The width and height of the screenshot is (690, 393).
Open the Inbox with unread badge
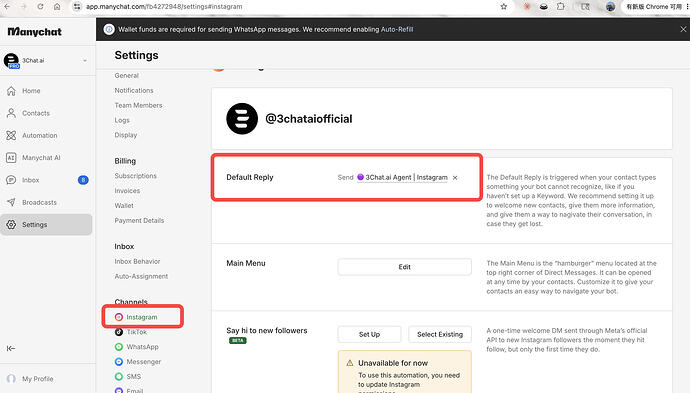[47, 180]
